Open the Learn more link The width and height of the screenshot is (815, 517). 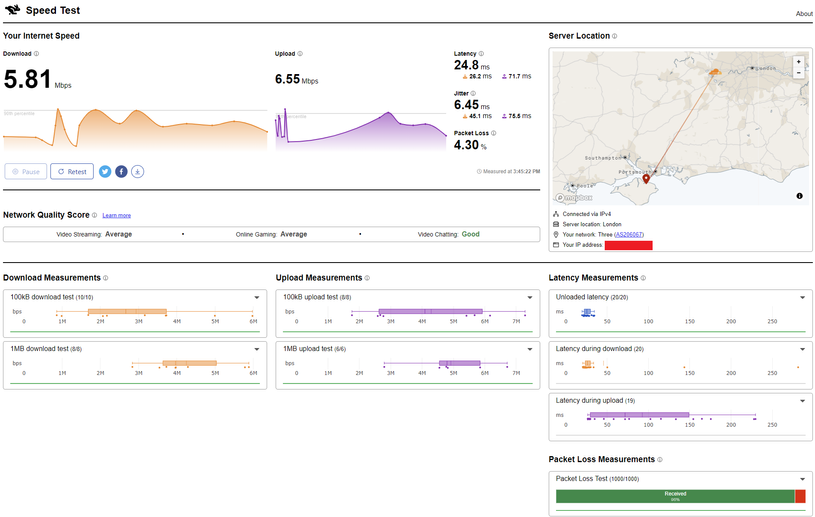pos(116,215)
